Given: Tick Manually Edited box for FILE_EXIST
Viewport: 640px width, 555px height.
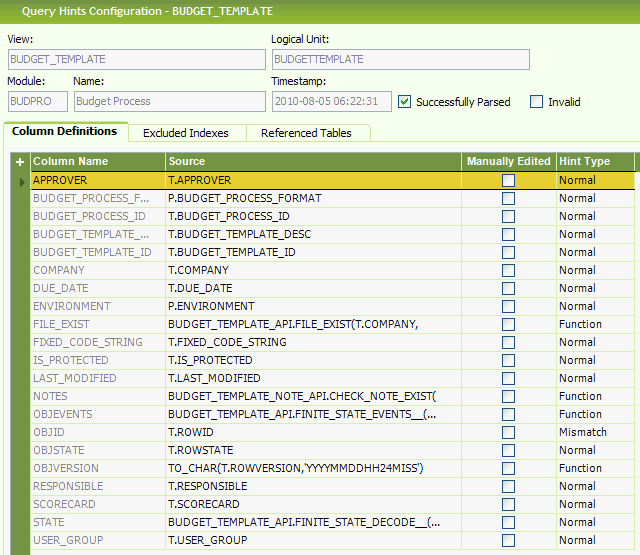Looking at the screenshot, I should pyautogui.click(x=509, y=325).
